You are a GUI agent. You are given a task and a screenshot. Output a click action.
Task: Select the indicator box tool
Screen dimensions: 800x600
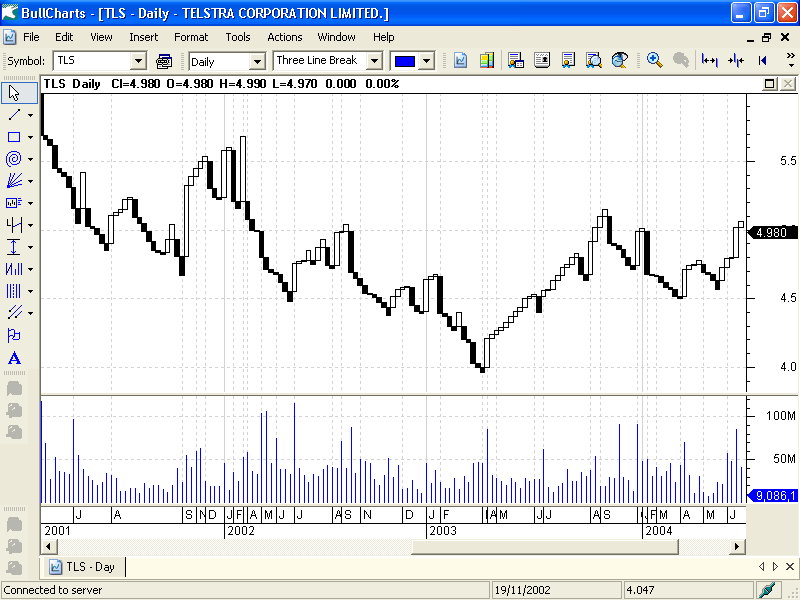(x=14, y=203)
